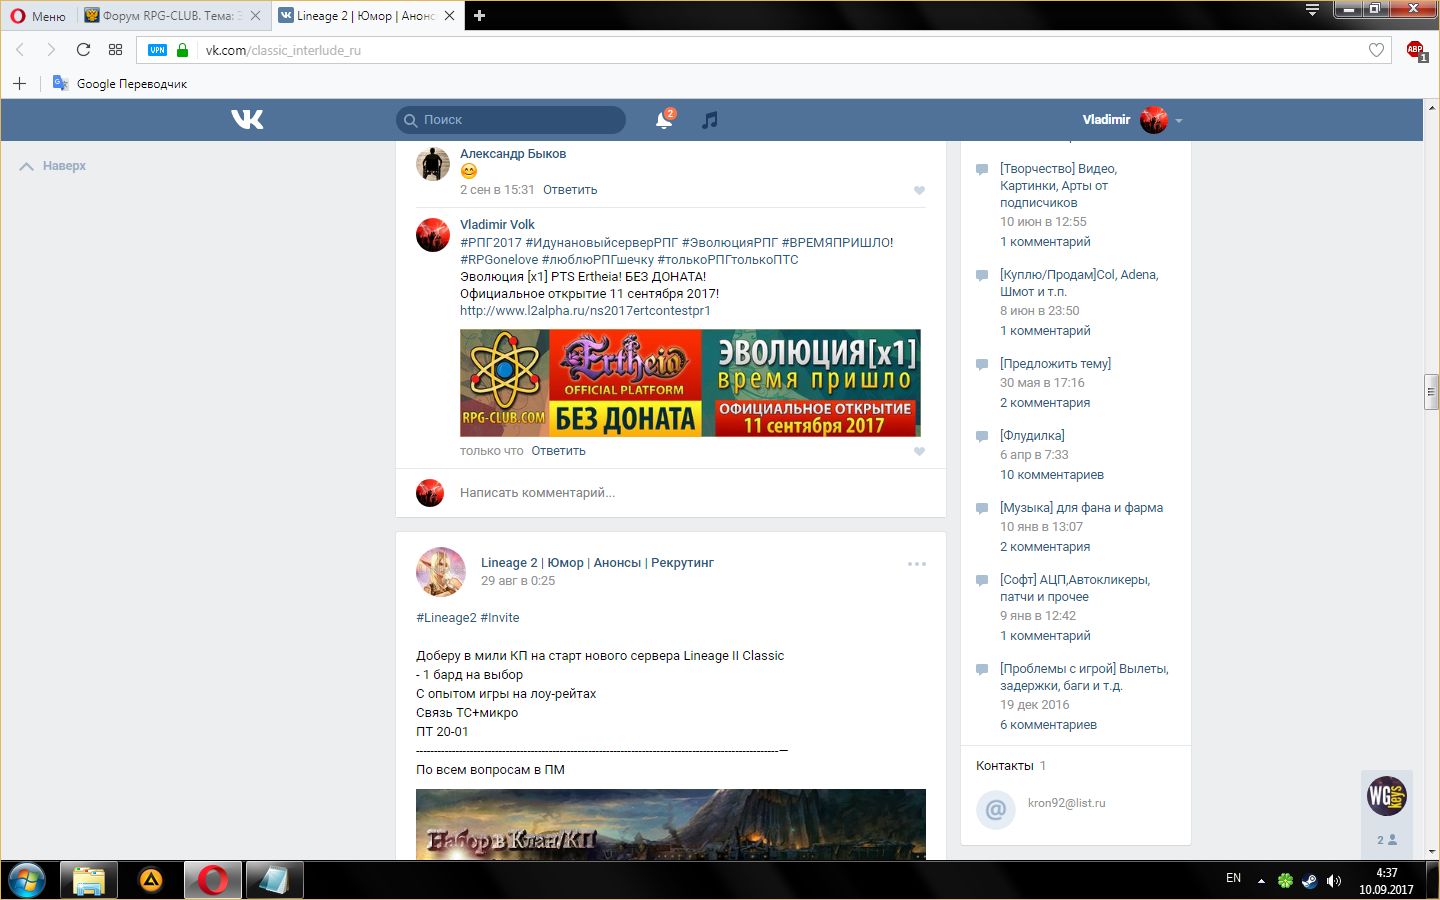Open [Проблемы с игрой] Вылеты topic
This screenshot has height=900, width=1440.
(1084, 677)
